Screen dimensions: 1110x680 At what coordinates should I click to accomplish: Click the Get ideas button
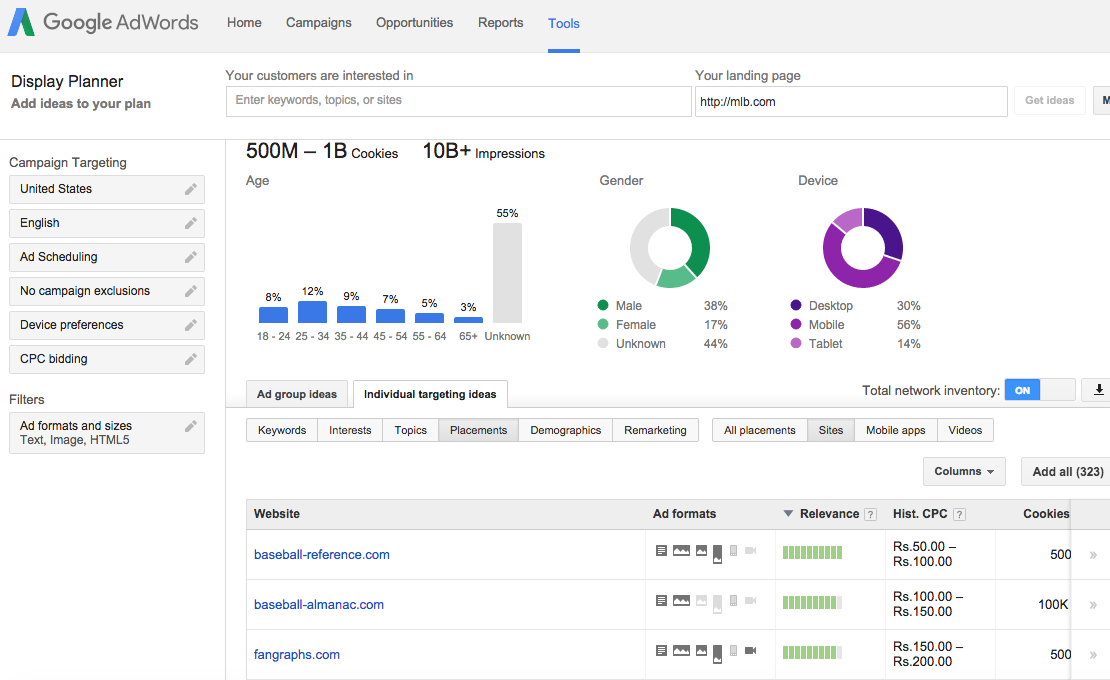(x=1050, y=100)
